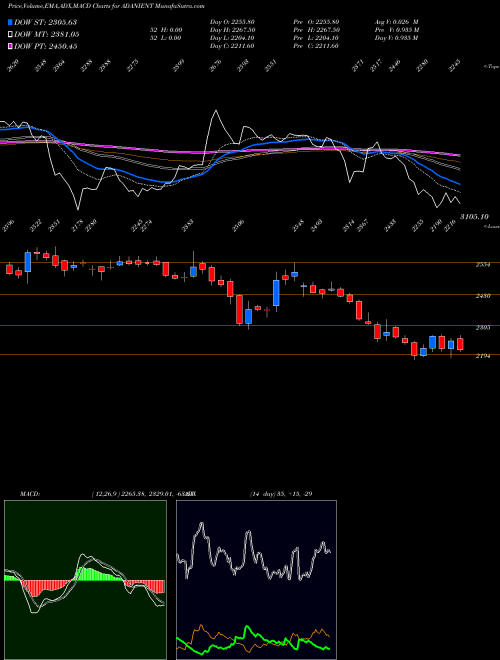This screenshot has height=660, width=500.
Task: Click the MACD label above the green panel
Action: [x=30, y=494]
